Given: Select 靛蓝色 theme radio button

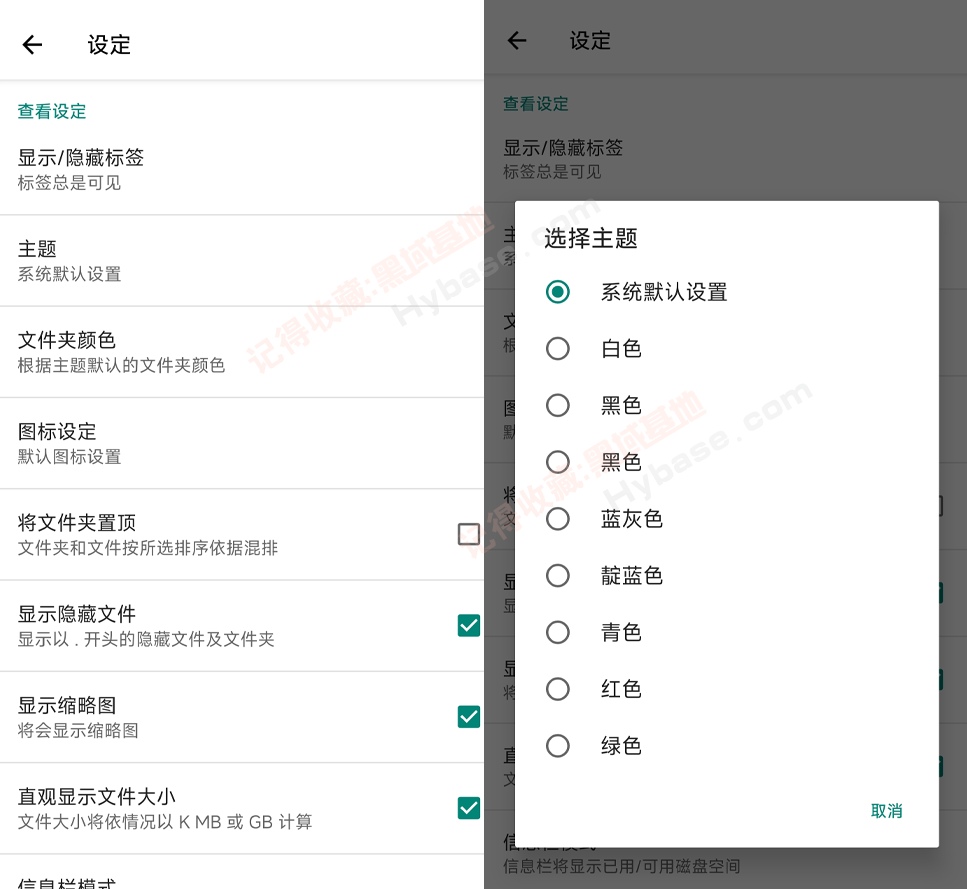Looking at the screenshot, I should 558,575.
